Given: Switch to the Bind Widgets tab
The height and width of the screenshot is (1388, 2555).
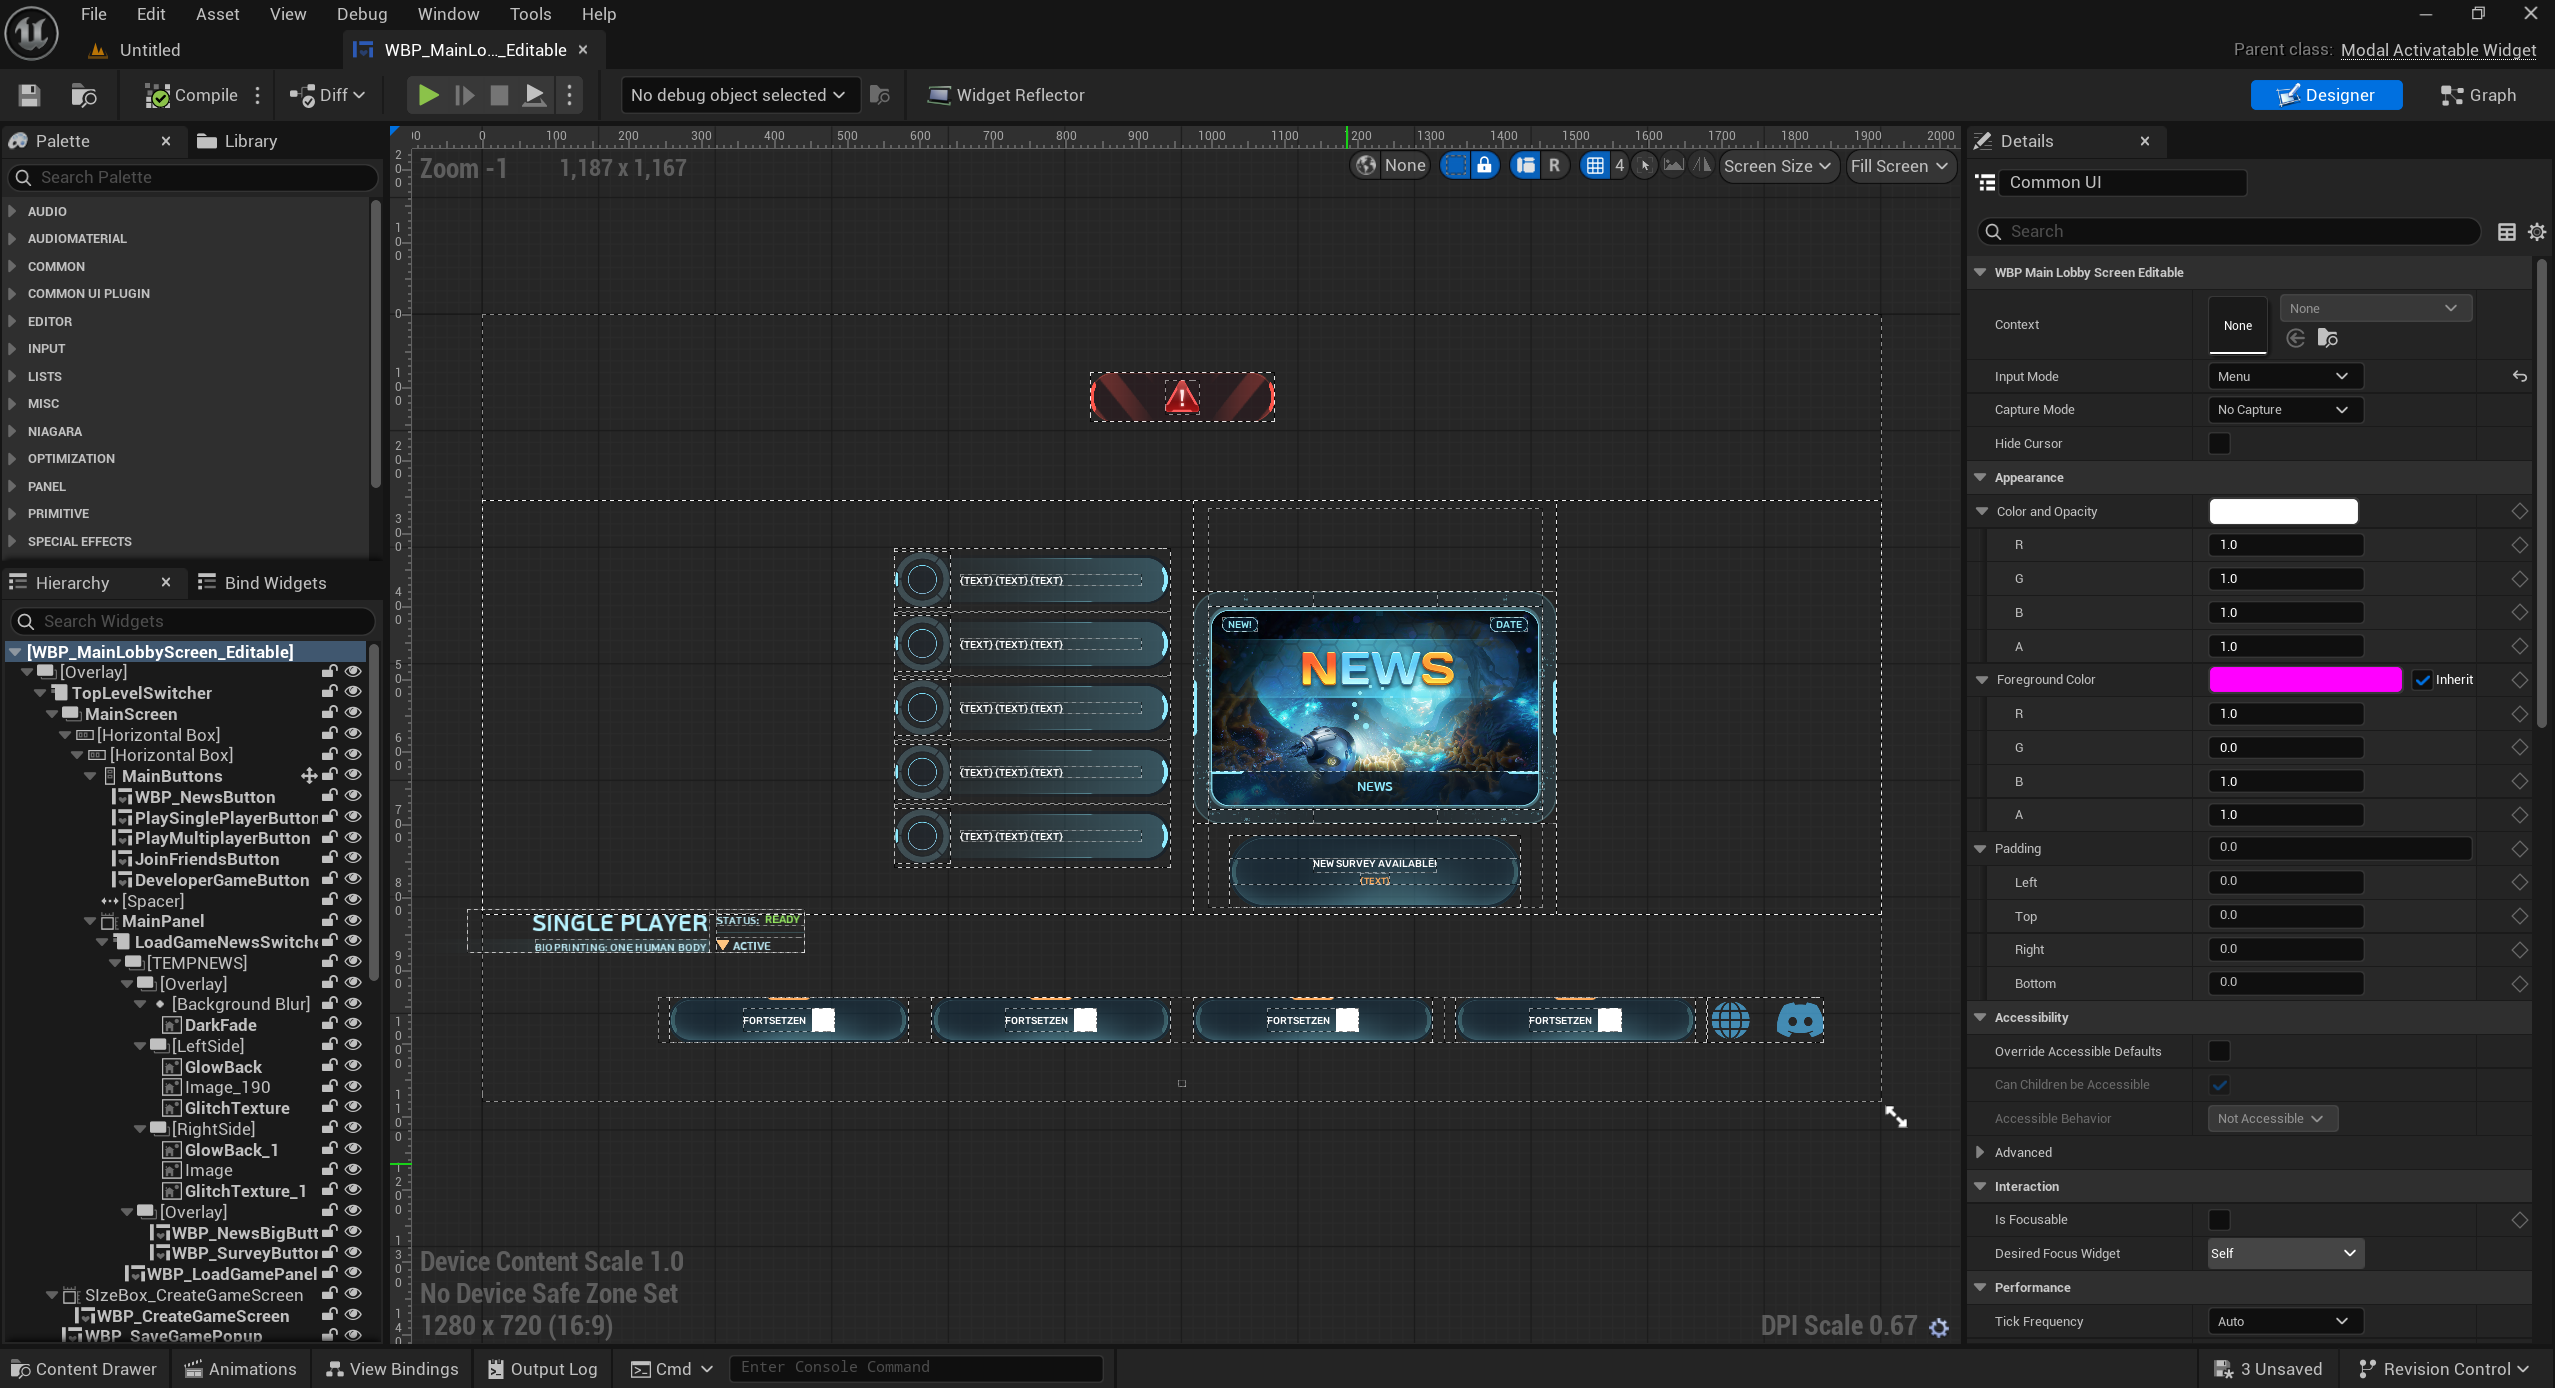Looking at the screenshot, I should coord(263,583).
